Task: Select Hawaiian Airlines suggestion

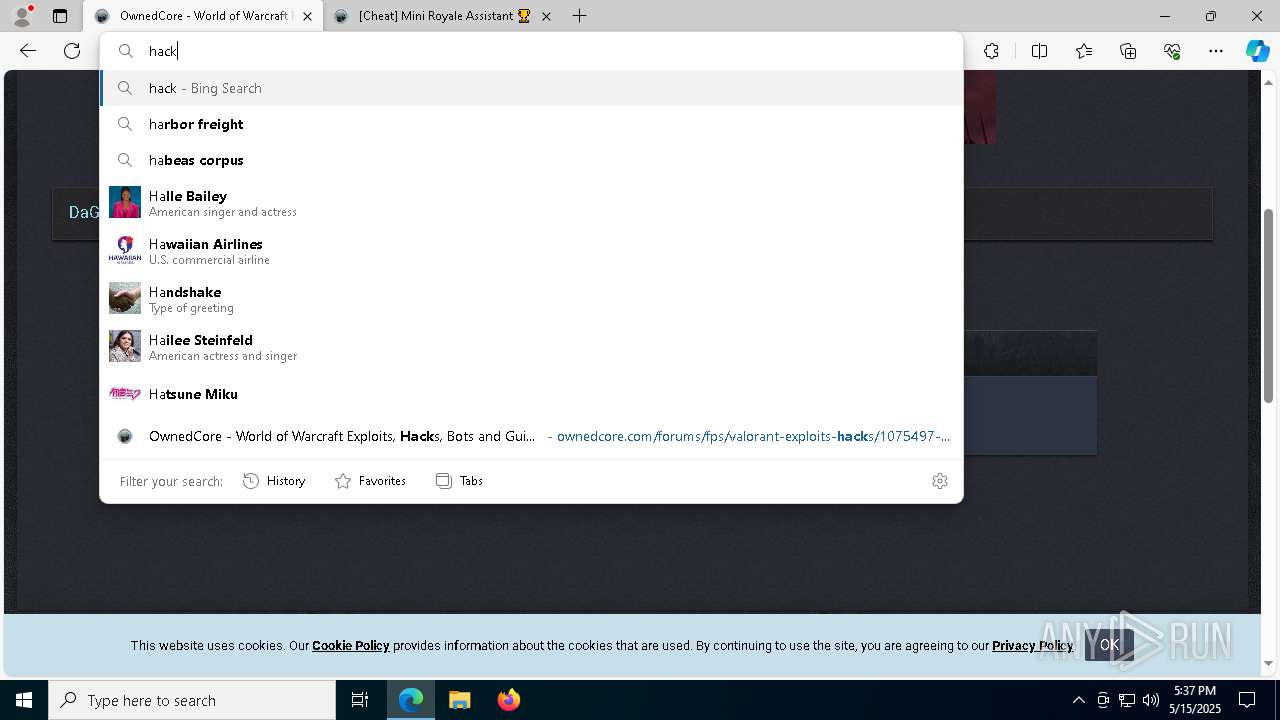Action: 531,250
